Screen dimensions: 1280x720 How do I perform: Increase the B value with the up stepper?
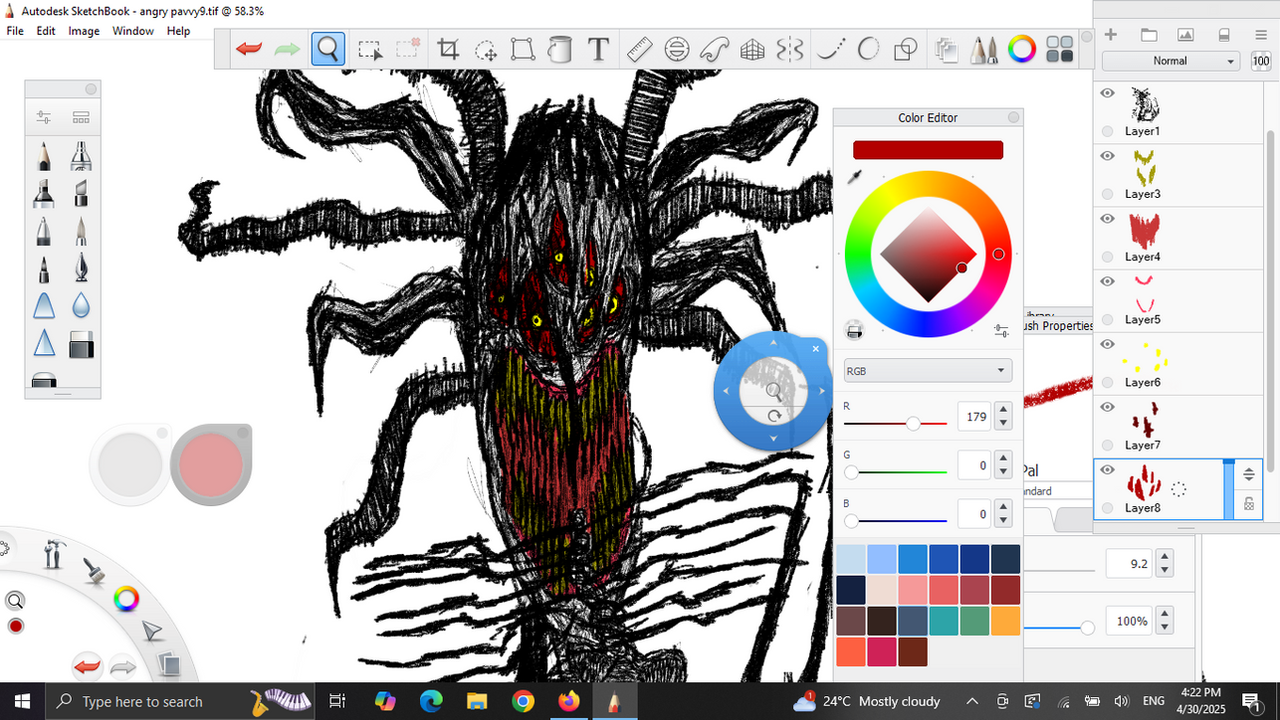[1003, 508]
